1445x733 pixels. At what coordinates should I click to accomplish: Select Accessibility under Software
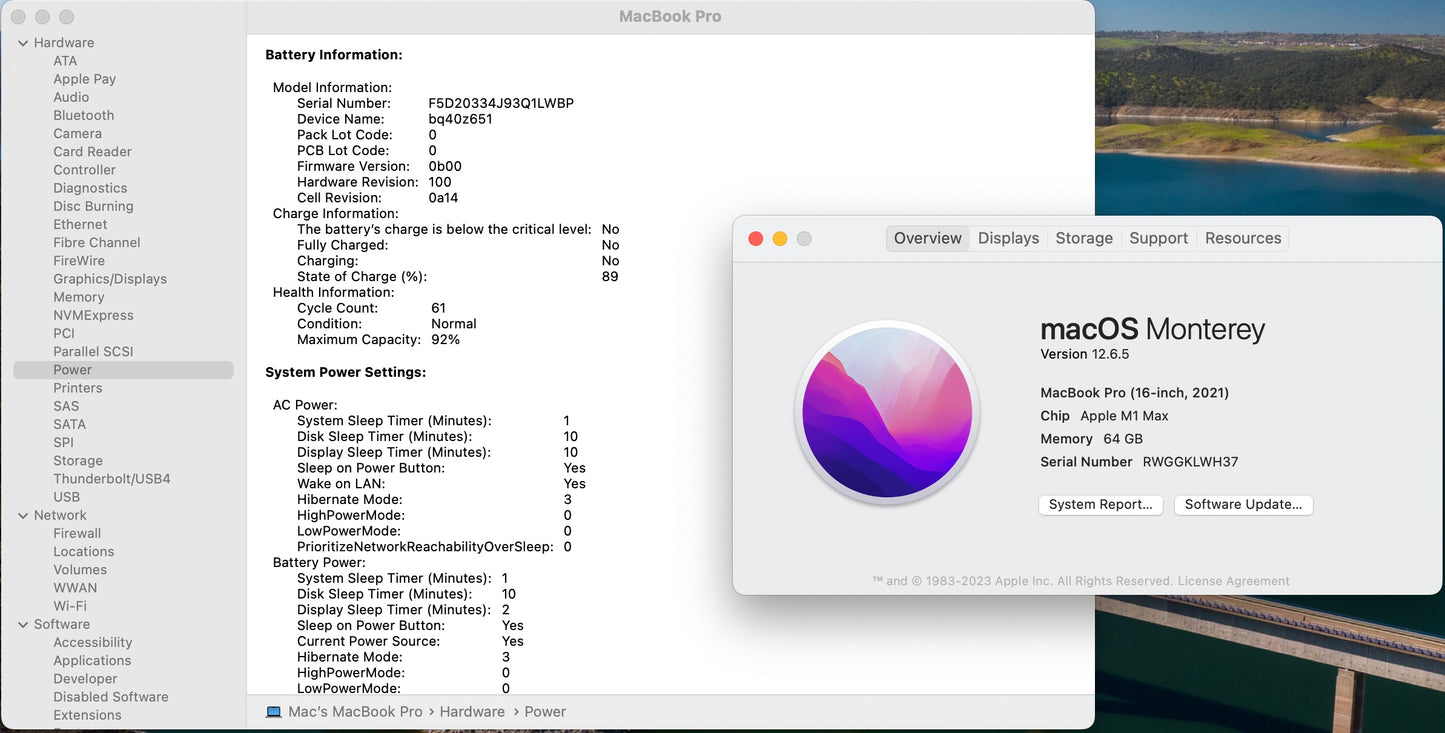[x=93, y=643]
